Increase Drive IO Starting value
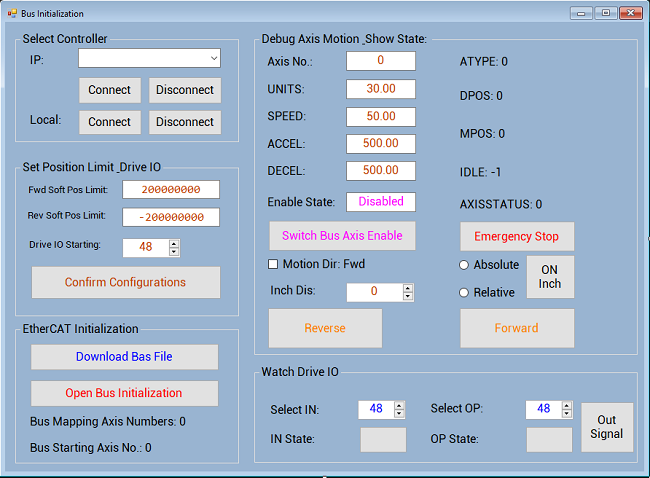 coord(174,244)
